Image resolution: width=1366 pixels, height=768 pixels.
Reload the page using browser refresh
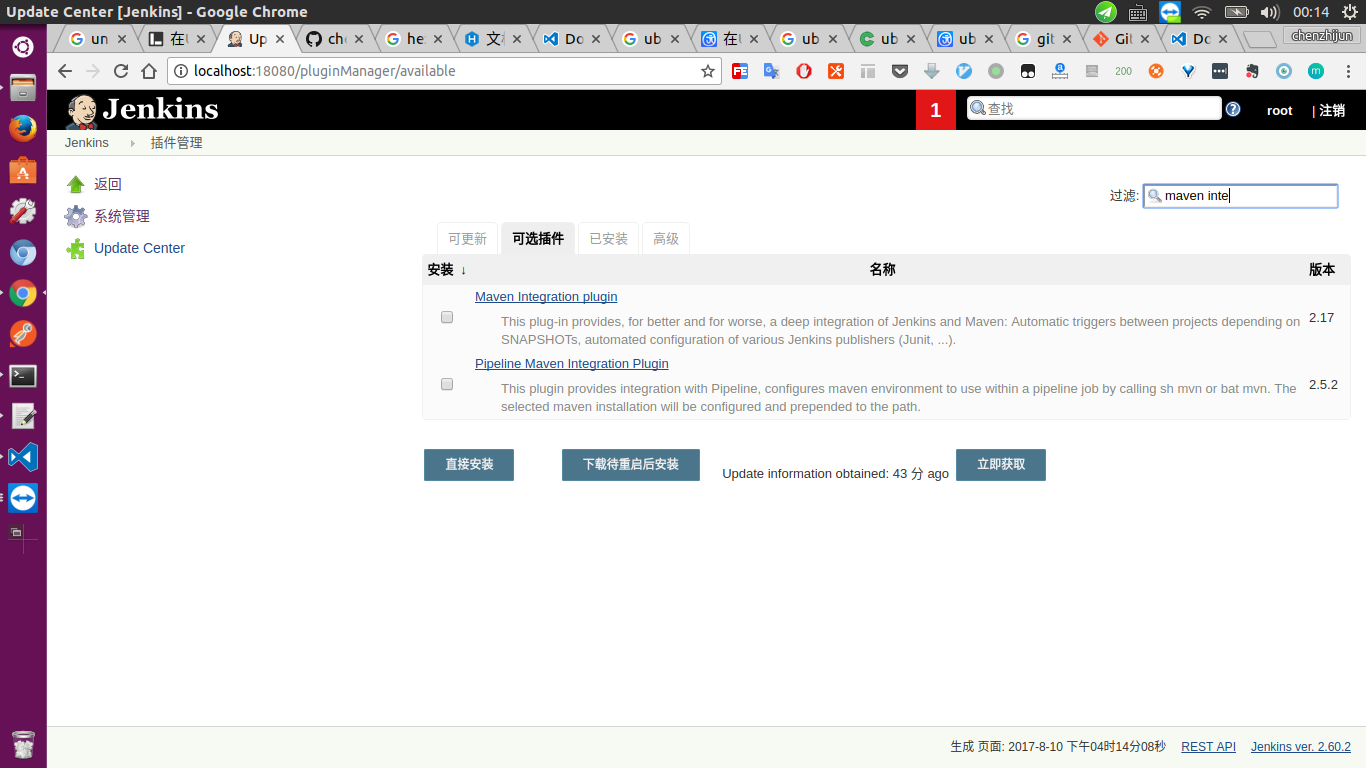[x=121, y=71]
